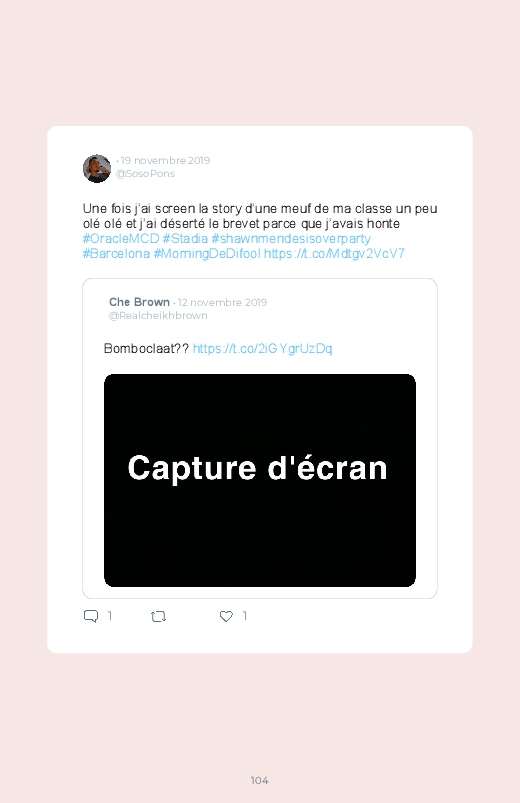Image resolution: width=520 pixels, height=803 pixels.
Task: Click the Che Brown author name
Action: tap(139, 302)
